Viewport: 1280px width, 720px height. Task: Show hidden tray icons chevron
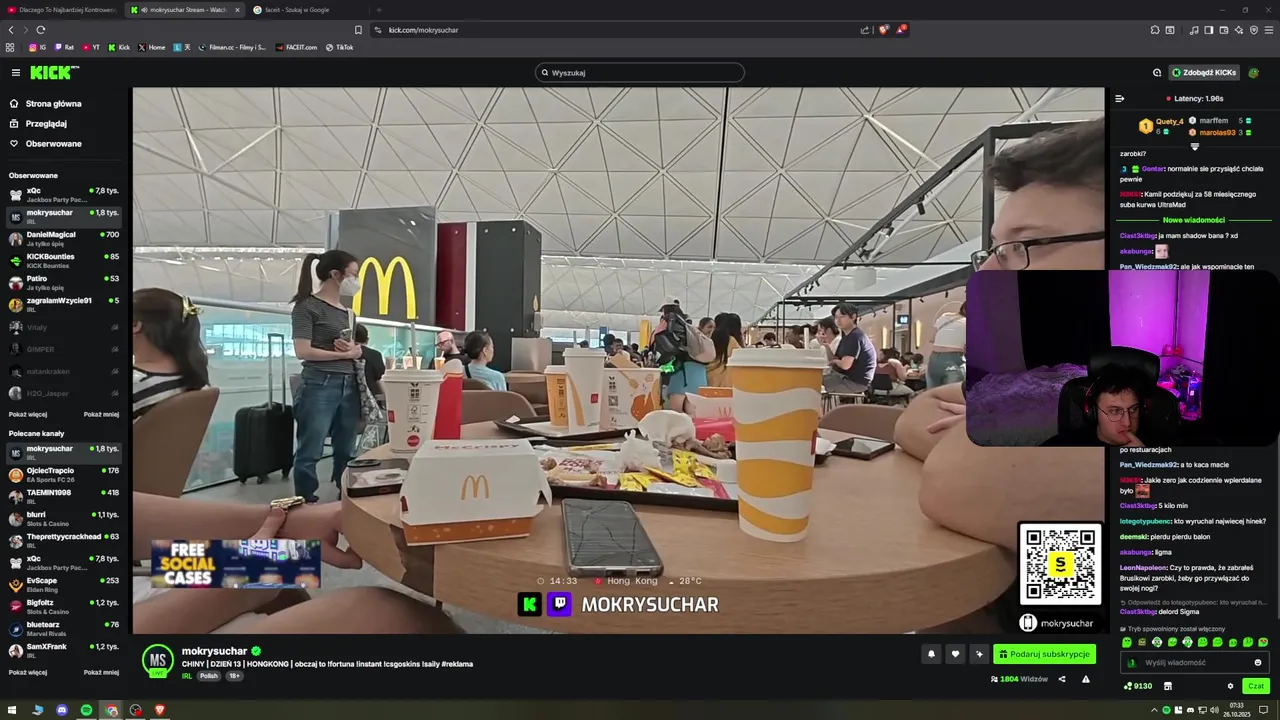(x=1155, y=710)
